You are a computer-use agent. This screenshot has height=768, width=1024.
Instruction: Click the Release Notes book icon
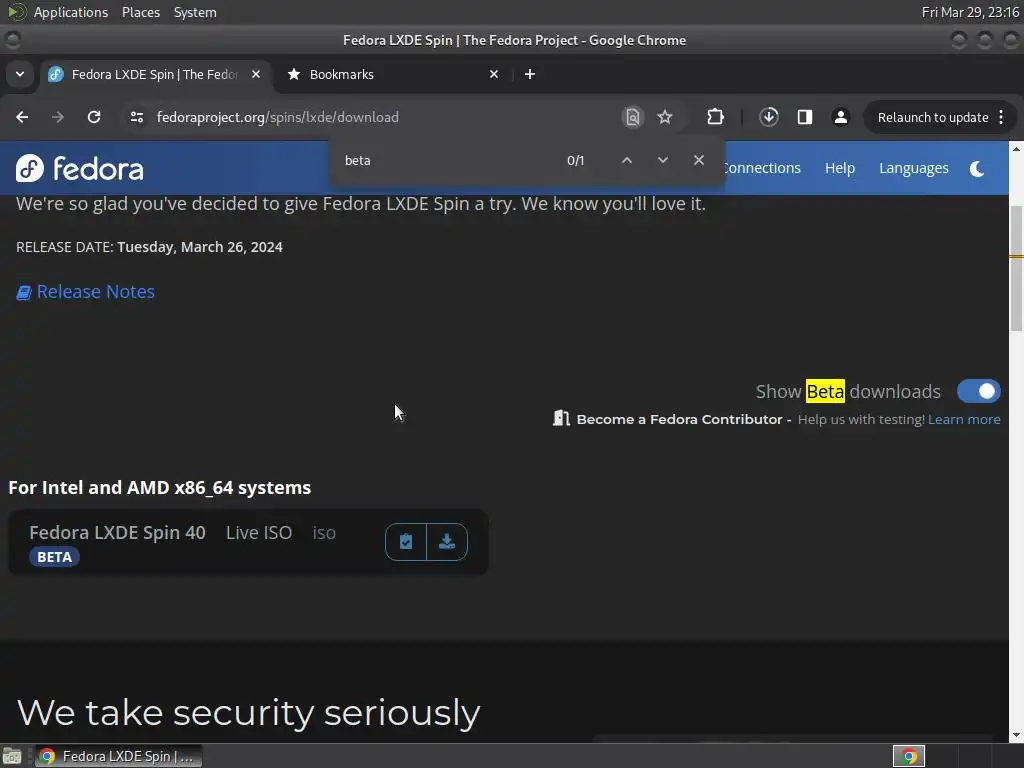point(24,293)
